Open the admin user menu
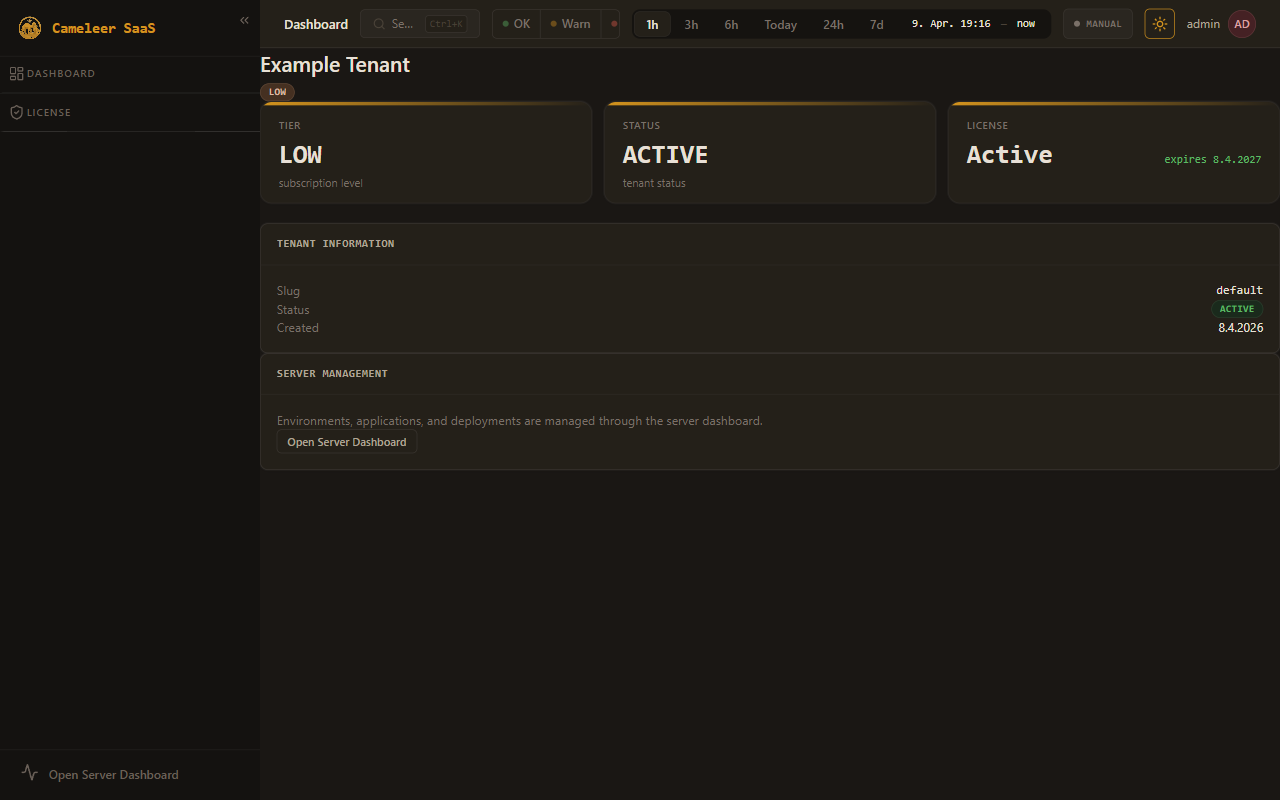 point(1203,24)
